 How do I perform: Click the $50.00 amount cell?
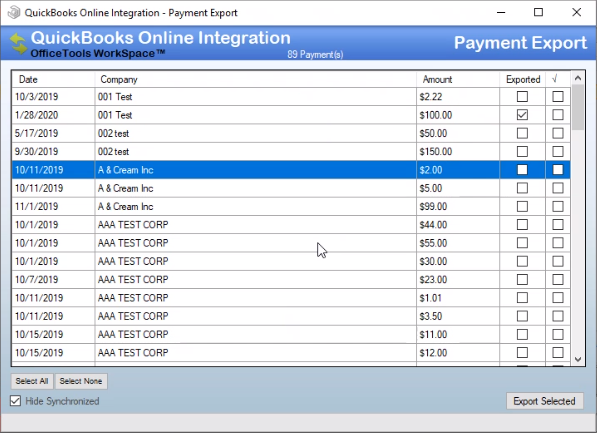pyautogui.click(x=458, y=133)
